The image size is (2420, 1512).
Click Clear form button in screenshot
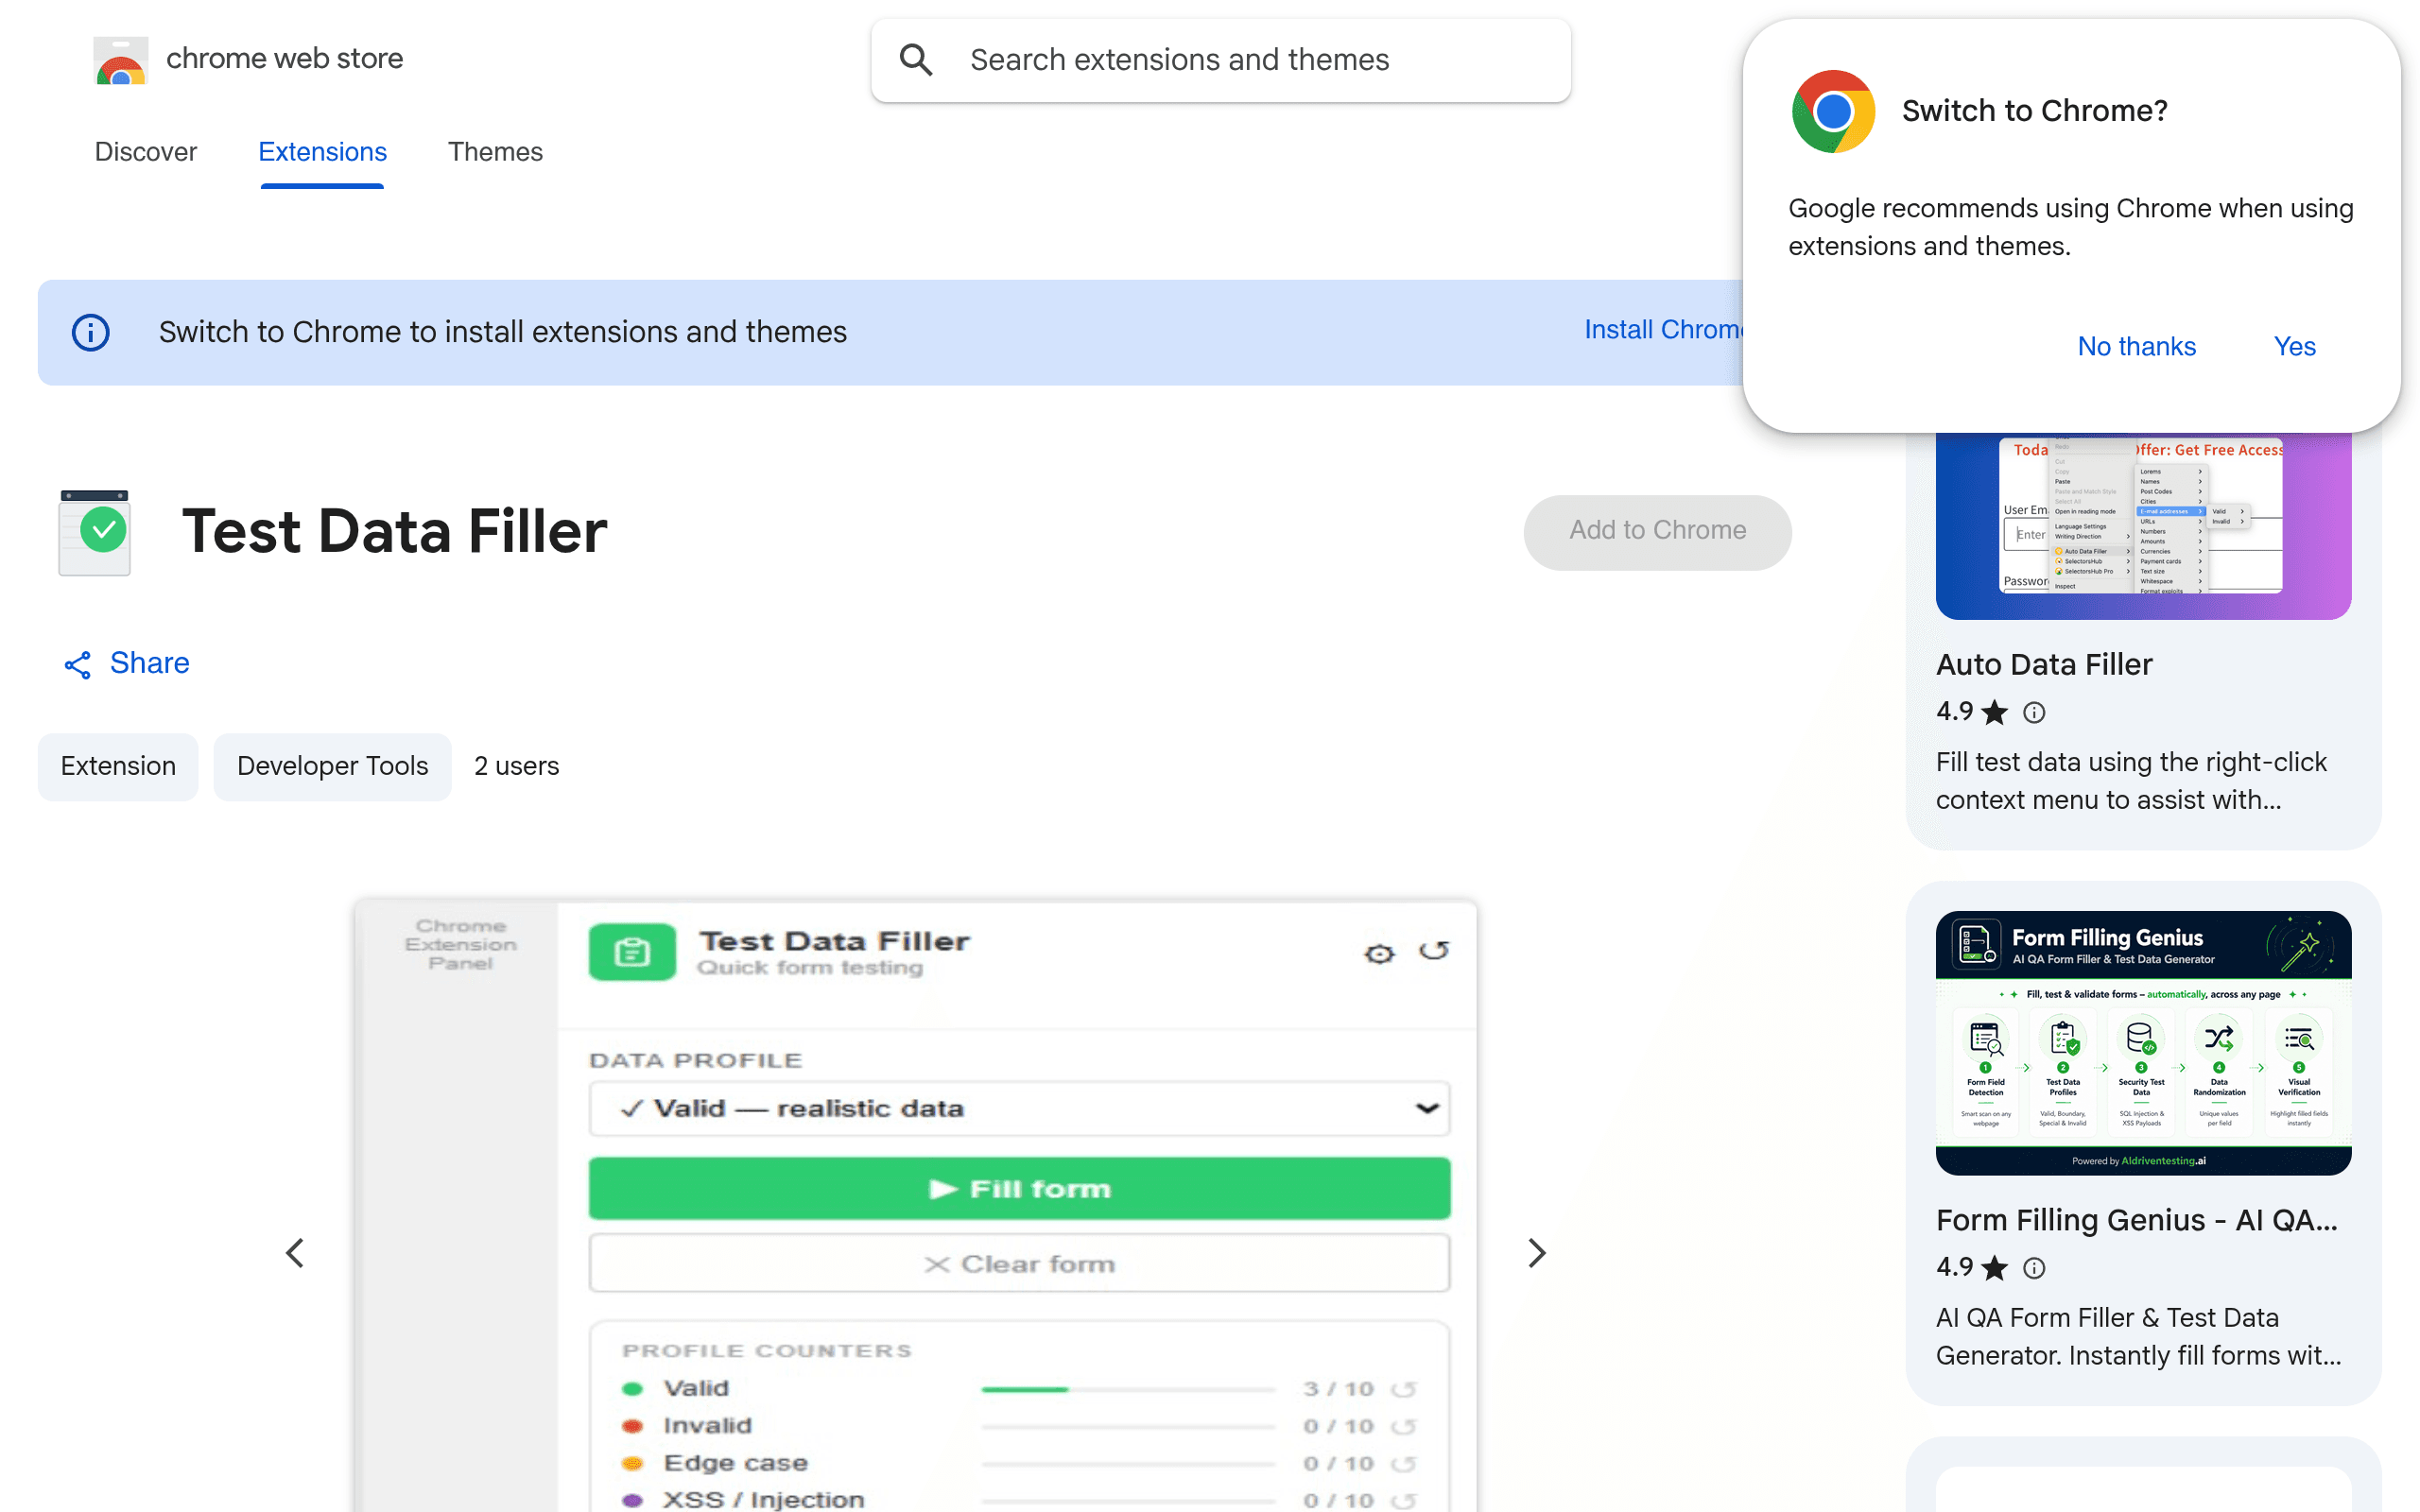point(1019,1264)
